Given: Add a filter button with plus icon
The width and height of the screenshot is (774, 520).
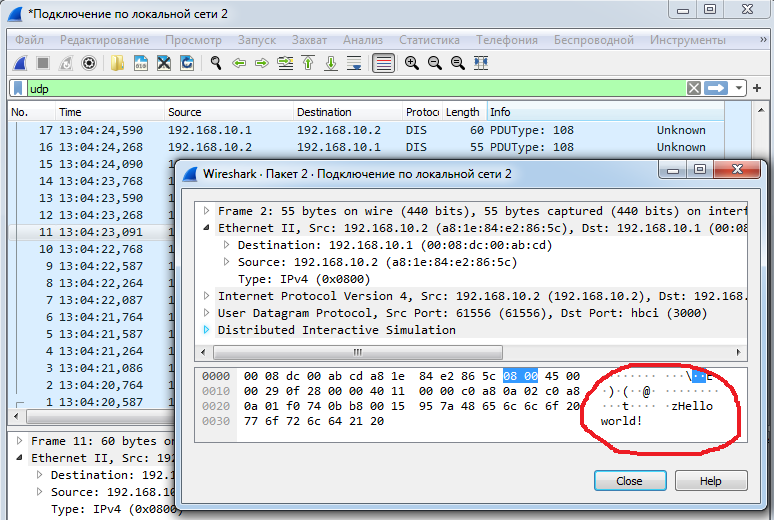Looking at the screenshot, I should (757, 88).
